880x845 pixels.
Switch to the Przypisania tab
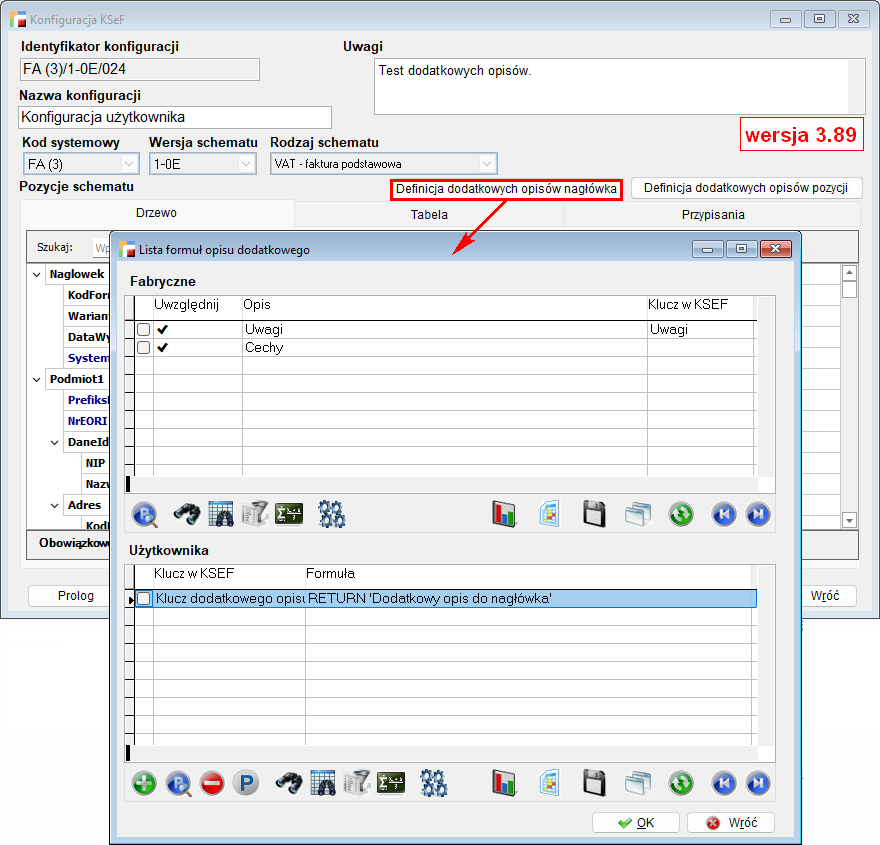[713, 214]
